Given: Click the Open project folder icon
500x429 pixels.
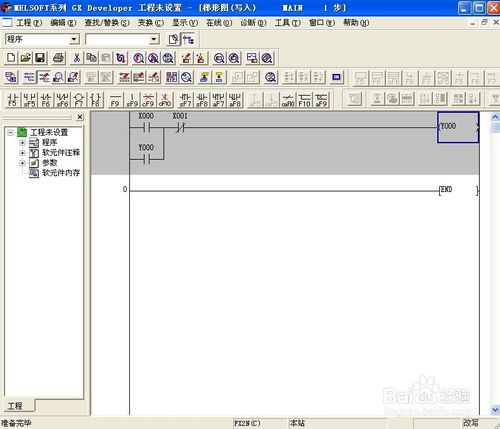Looking at the screenshot, I should pos(26,58).
